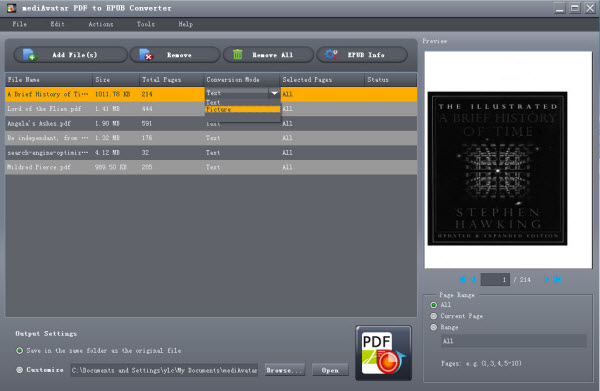Click the output folder path field
The image size is (600, 391).
pos(164,370)
